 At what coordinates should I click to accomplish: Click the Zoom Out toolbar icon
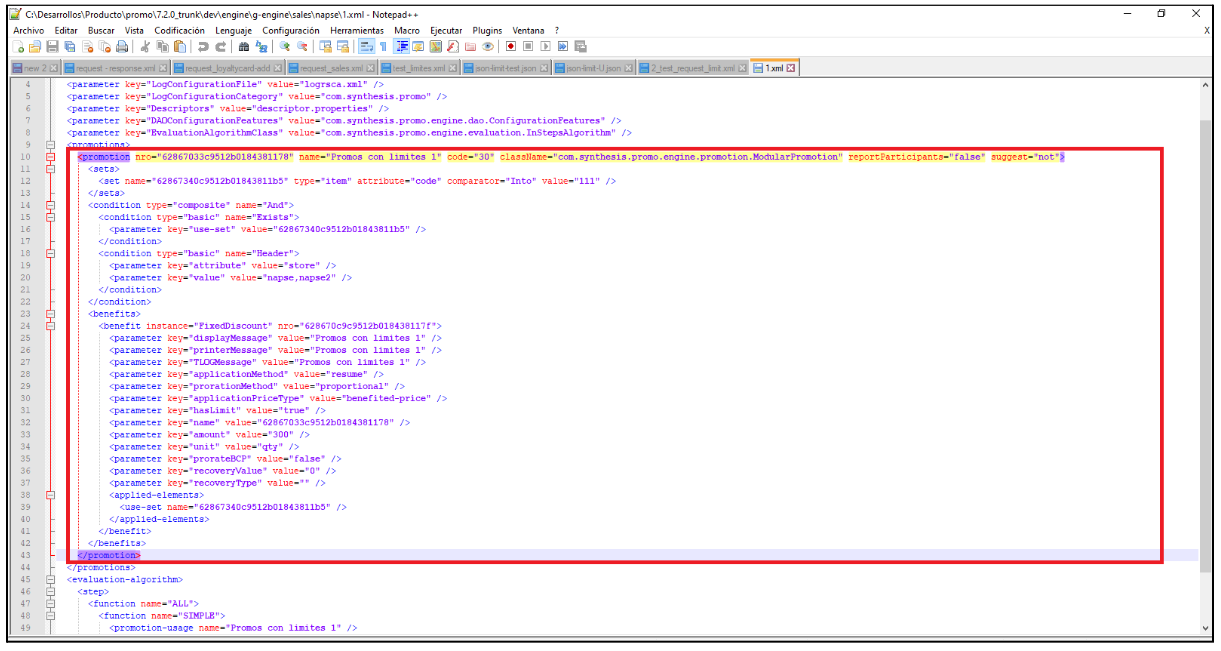(x=302, y=47)
